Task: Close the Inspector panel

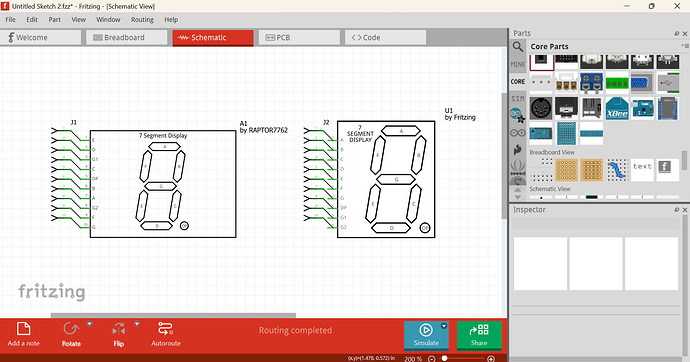Action: [685, 210]
